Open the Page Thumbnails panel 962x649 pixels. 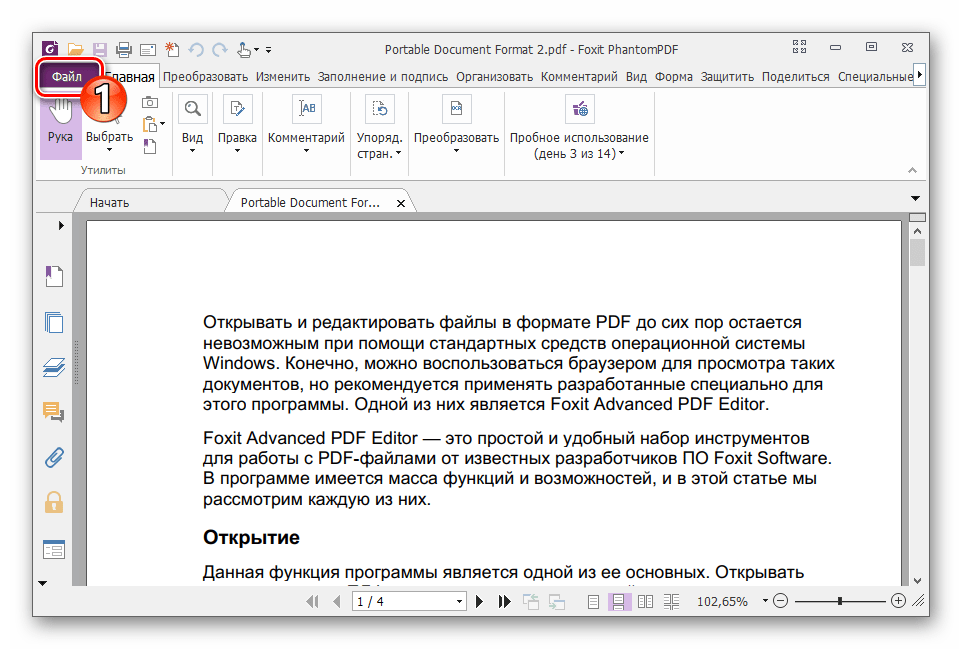[53, 322]
